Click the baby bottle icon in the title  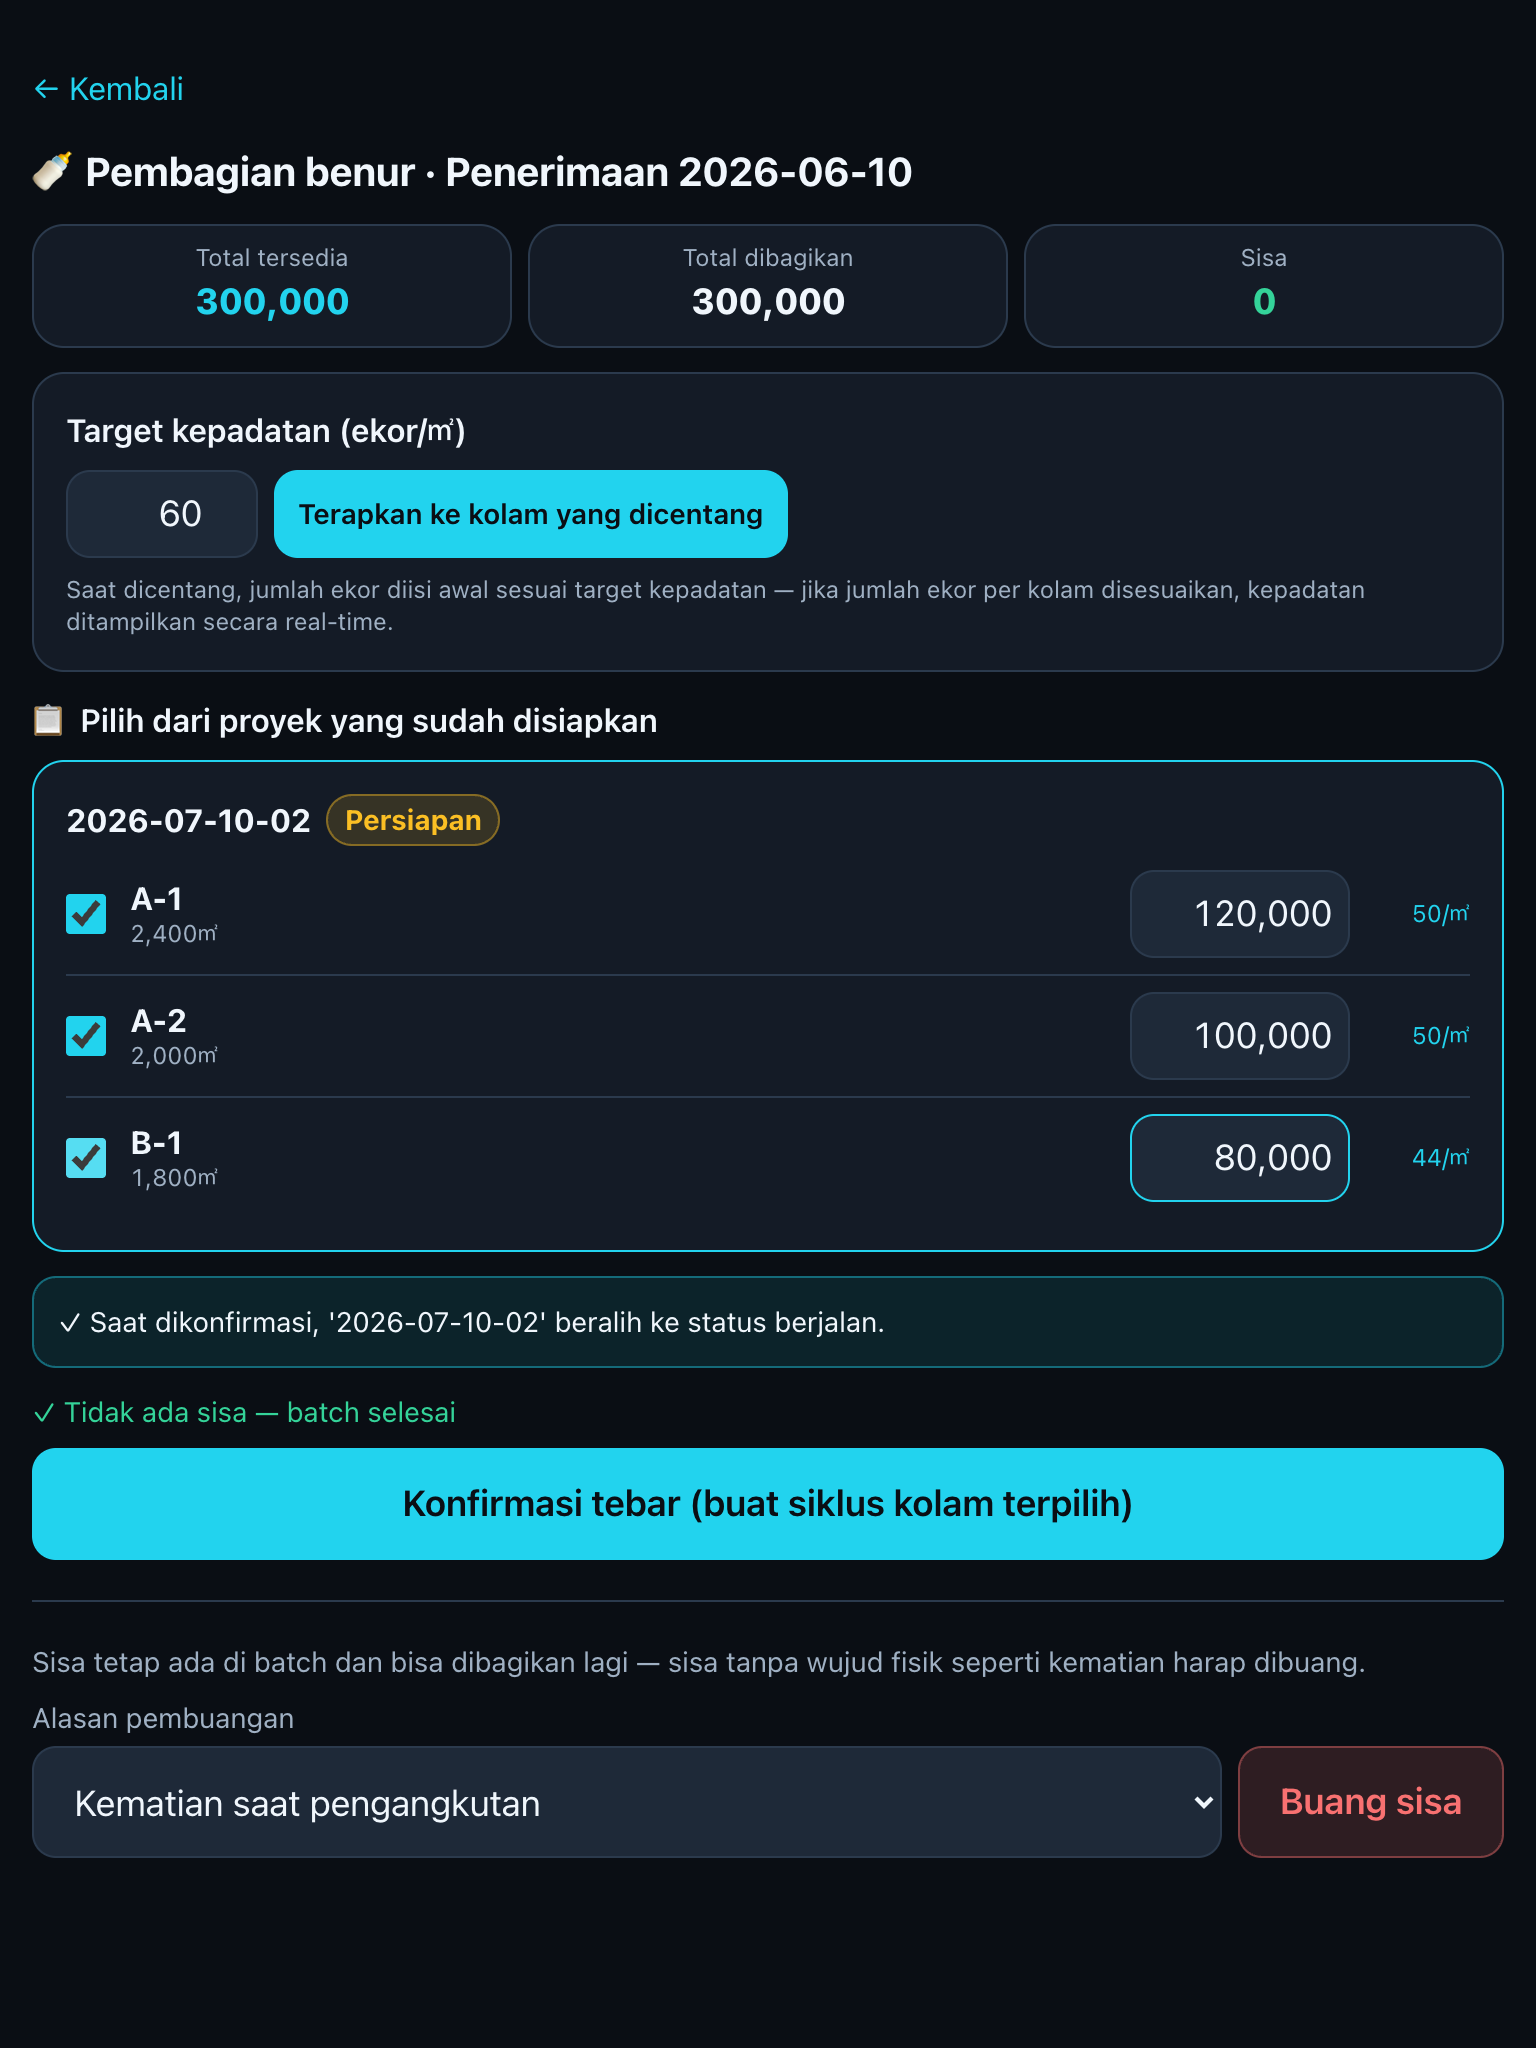tap(52, 172)
